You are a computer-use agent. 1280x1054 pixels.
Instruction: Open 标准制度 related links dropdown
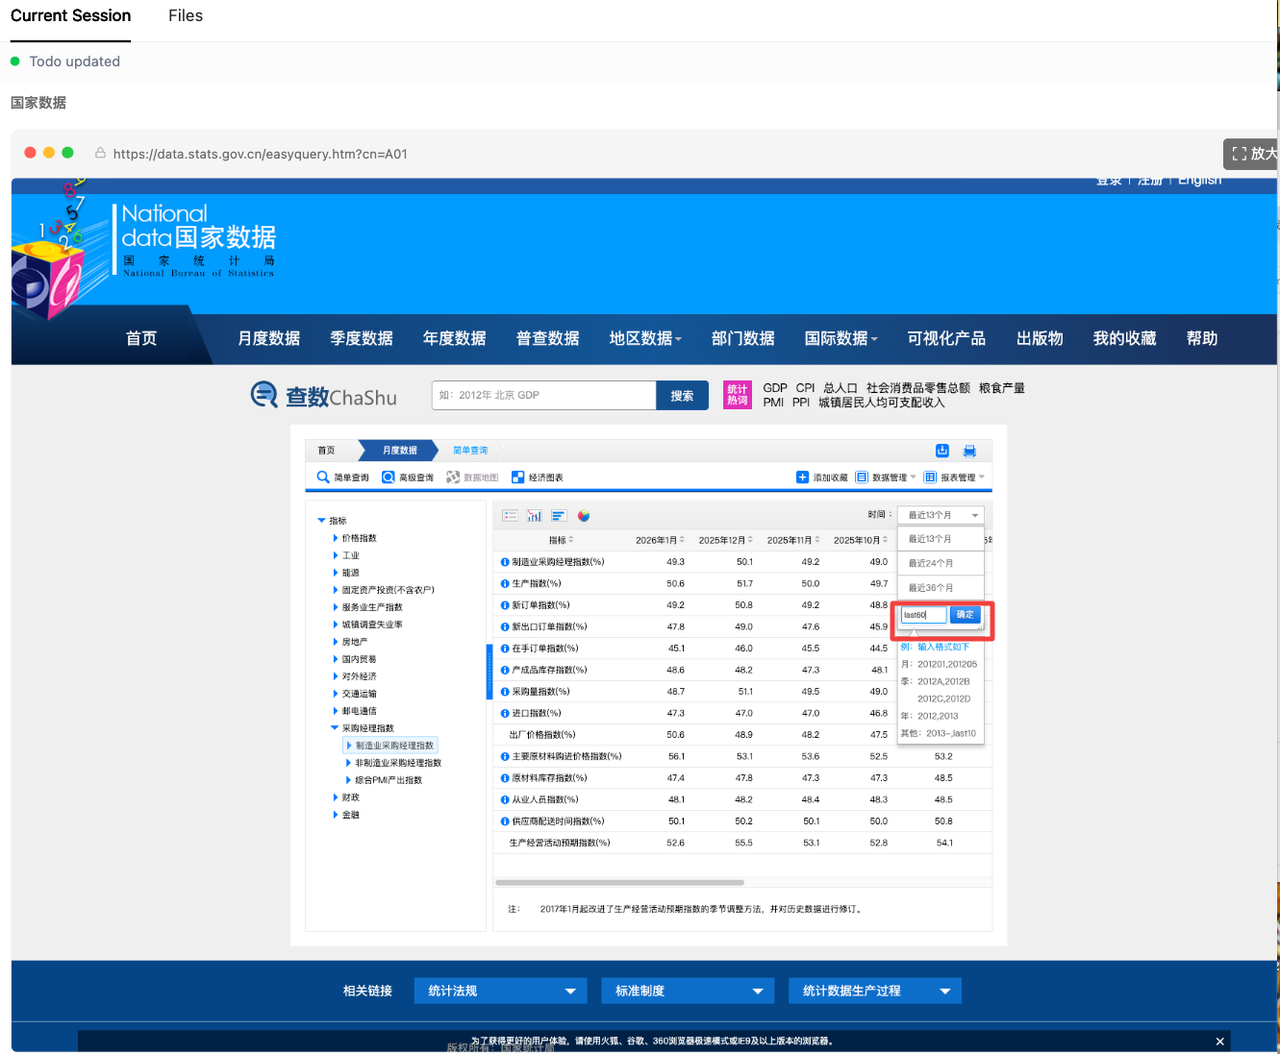coord(687,991)
